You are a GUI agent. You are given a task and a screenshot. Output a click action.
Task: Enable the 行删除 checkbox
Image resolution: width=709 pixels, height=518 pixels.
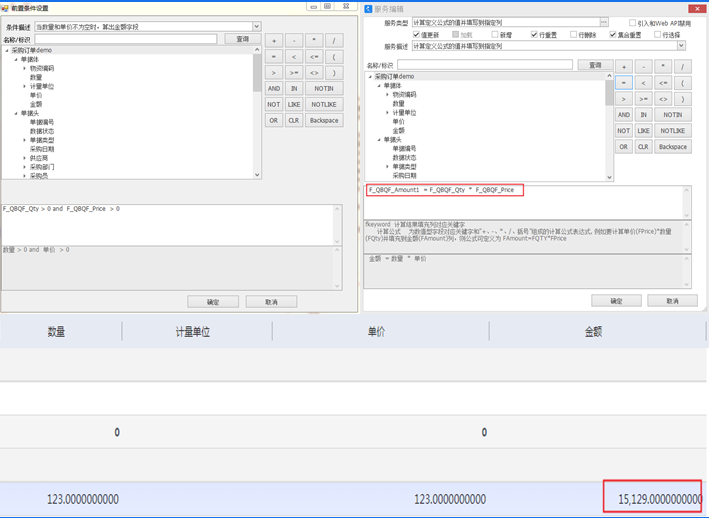(573, 35)
